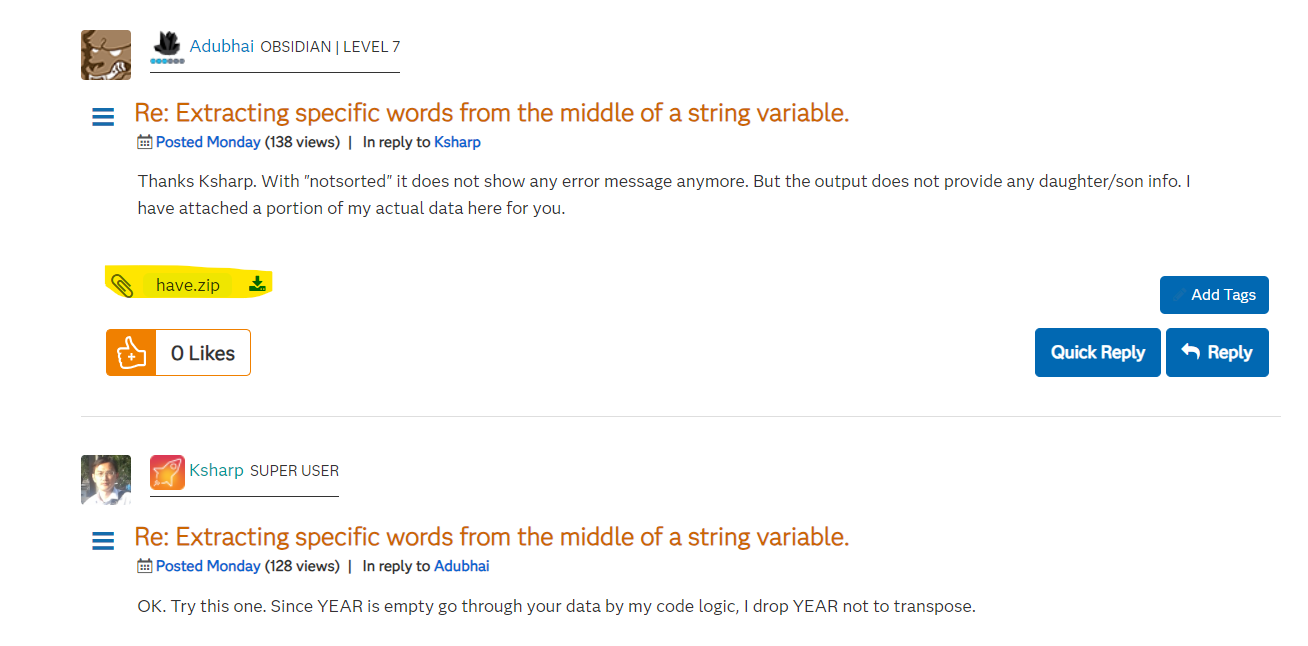Screen dimensions: 1308x646
Task: Click the calendar icon on Adubhai's post
Action: (145, 142)
